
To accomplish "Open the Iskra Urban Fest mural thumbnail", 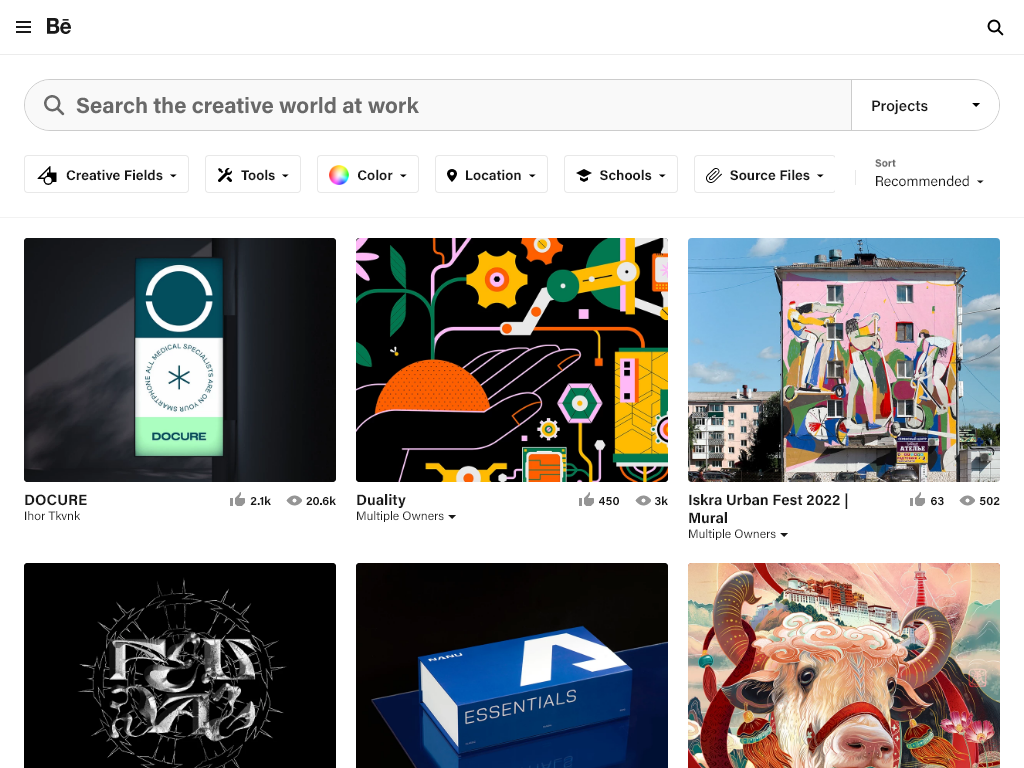I will pos(844,360).
